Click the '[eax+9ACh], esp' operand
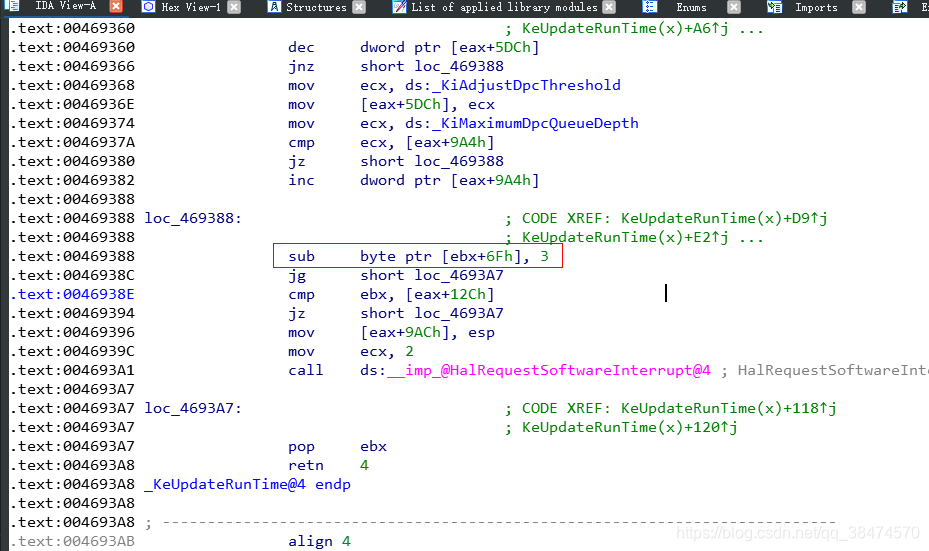Screen dimensions: 929x551 [x=427, y=332]
